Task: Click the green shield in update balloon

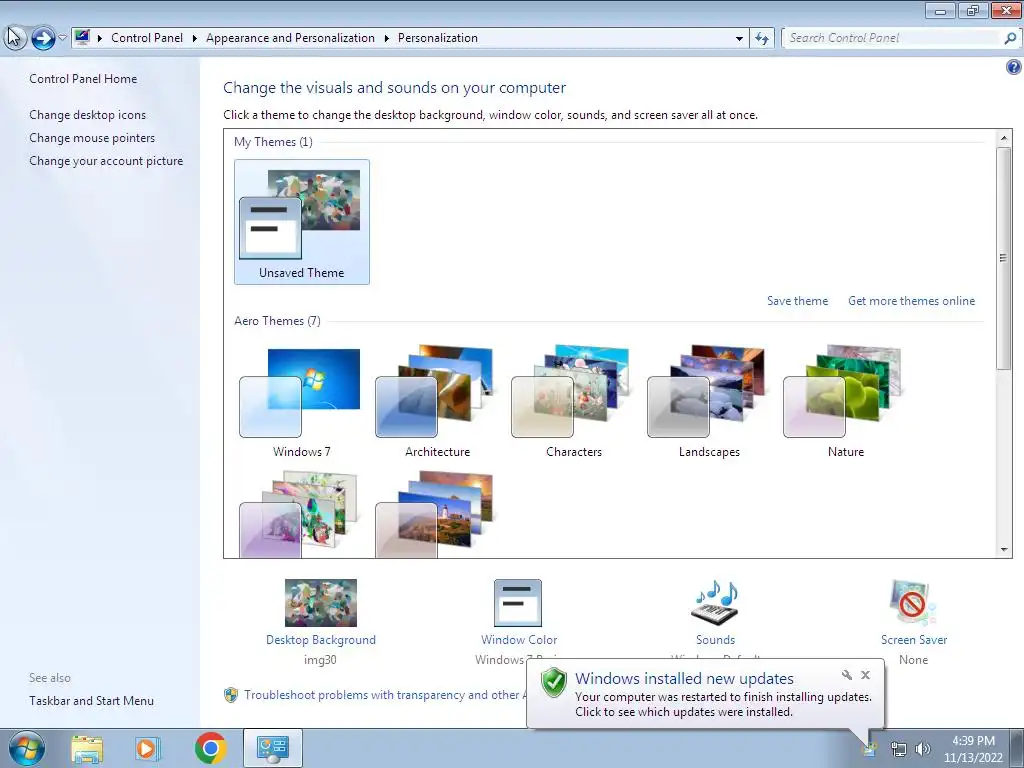Action: click(554, 682)
